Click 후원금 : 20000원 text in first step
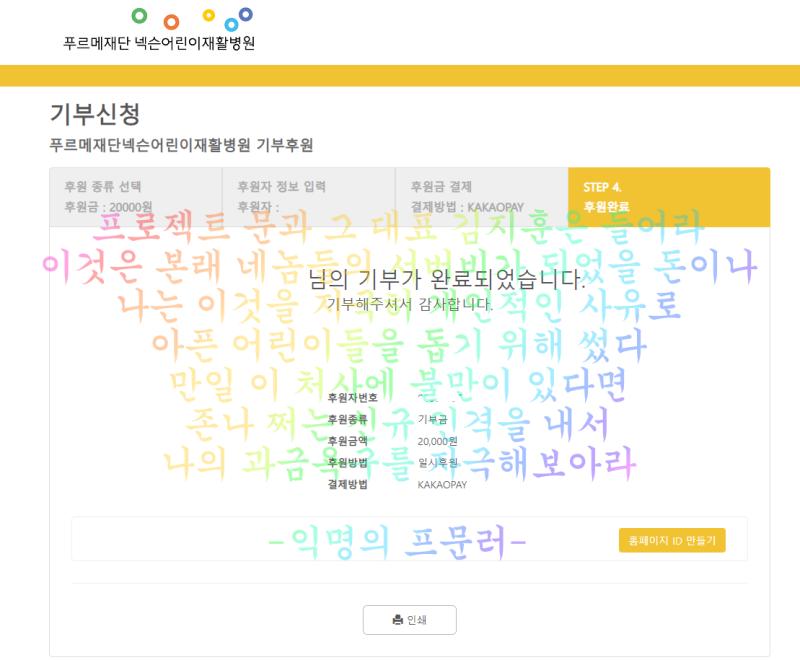The width and height of the screenshot is (800, 660). (x=108, y=207)
